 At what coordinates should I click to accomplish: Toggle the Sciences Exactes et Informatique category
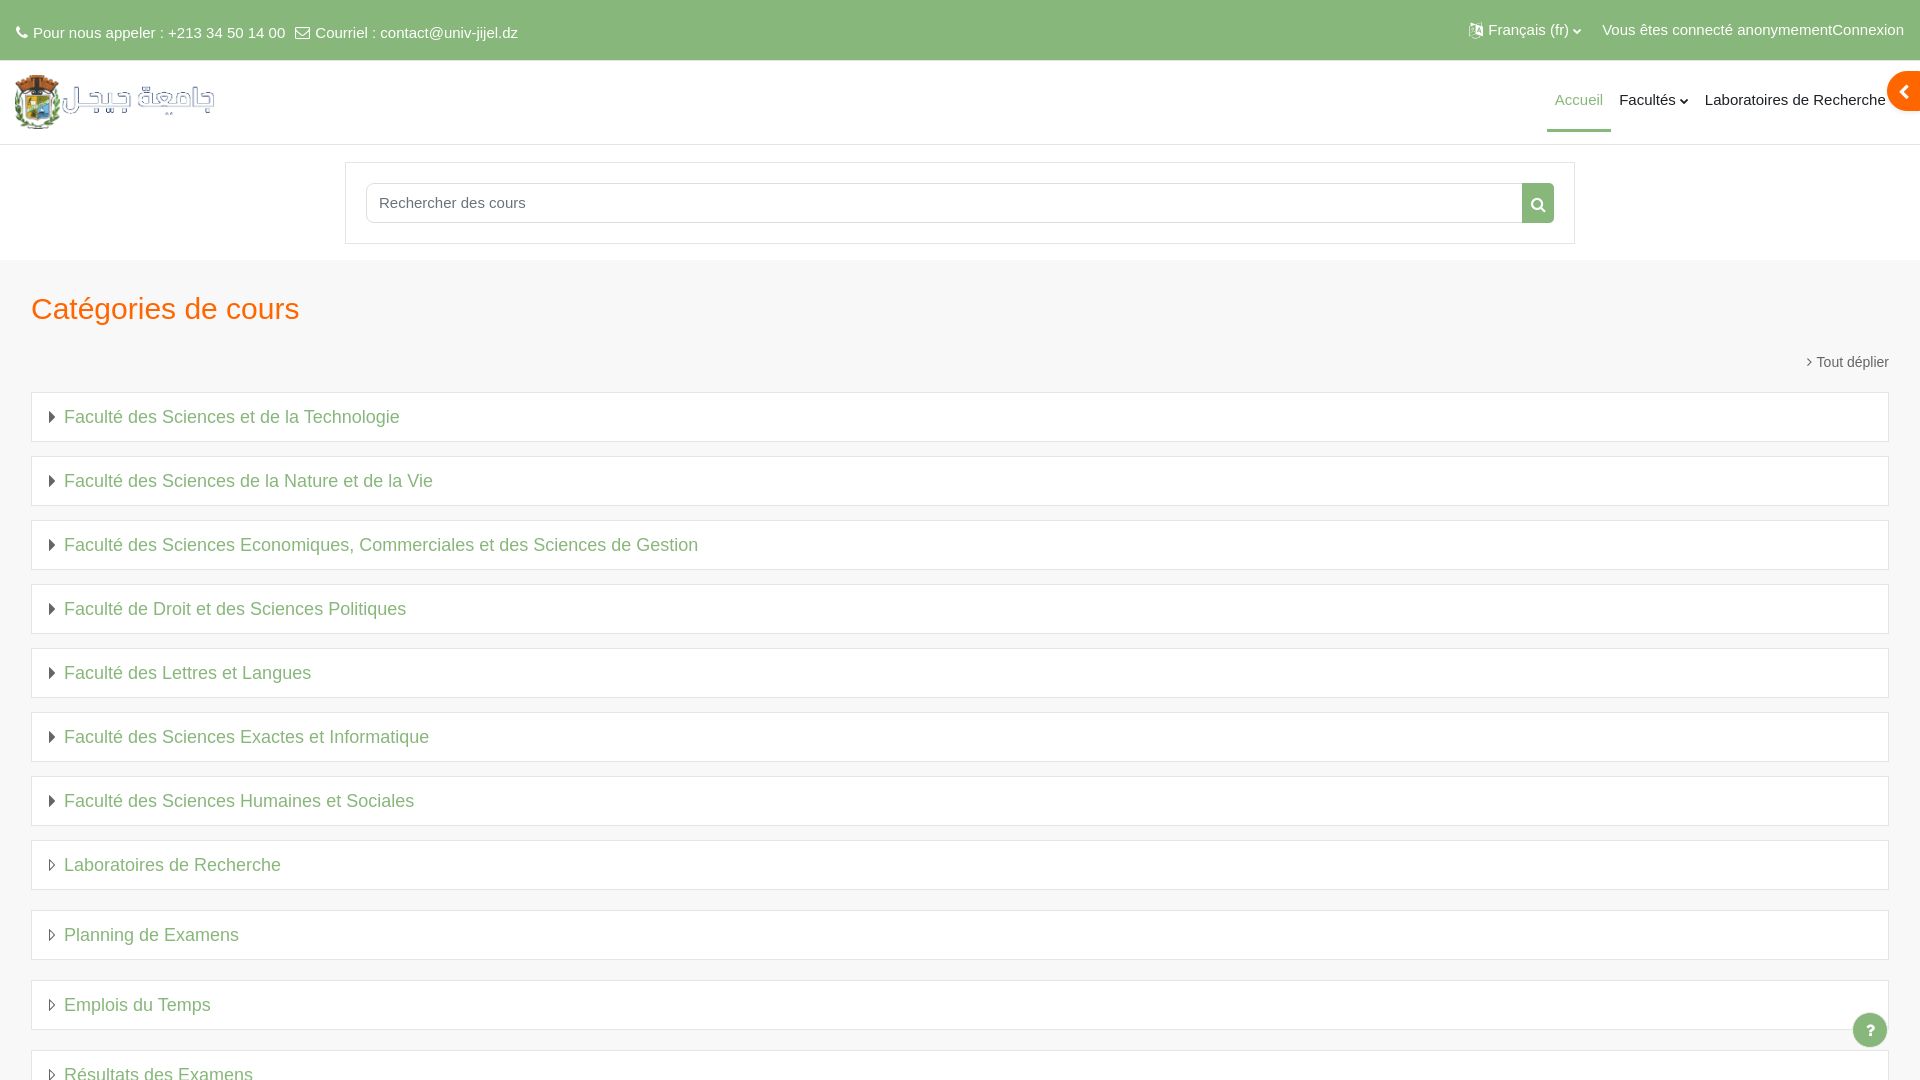pyautogui.click(x=53, y=736)
